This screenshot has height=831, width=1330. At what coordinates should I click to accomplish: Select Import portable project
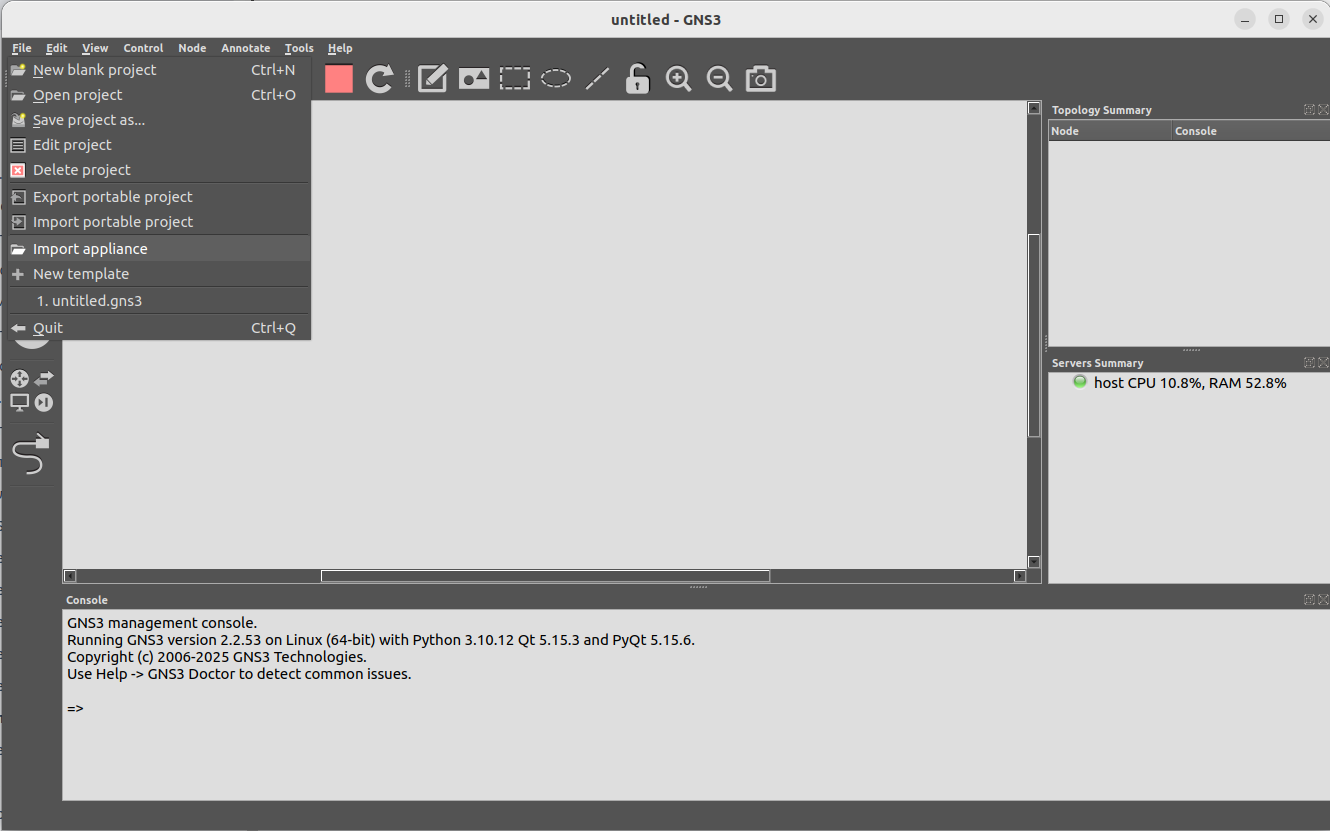click(159, 222)
